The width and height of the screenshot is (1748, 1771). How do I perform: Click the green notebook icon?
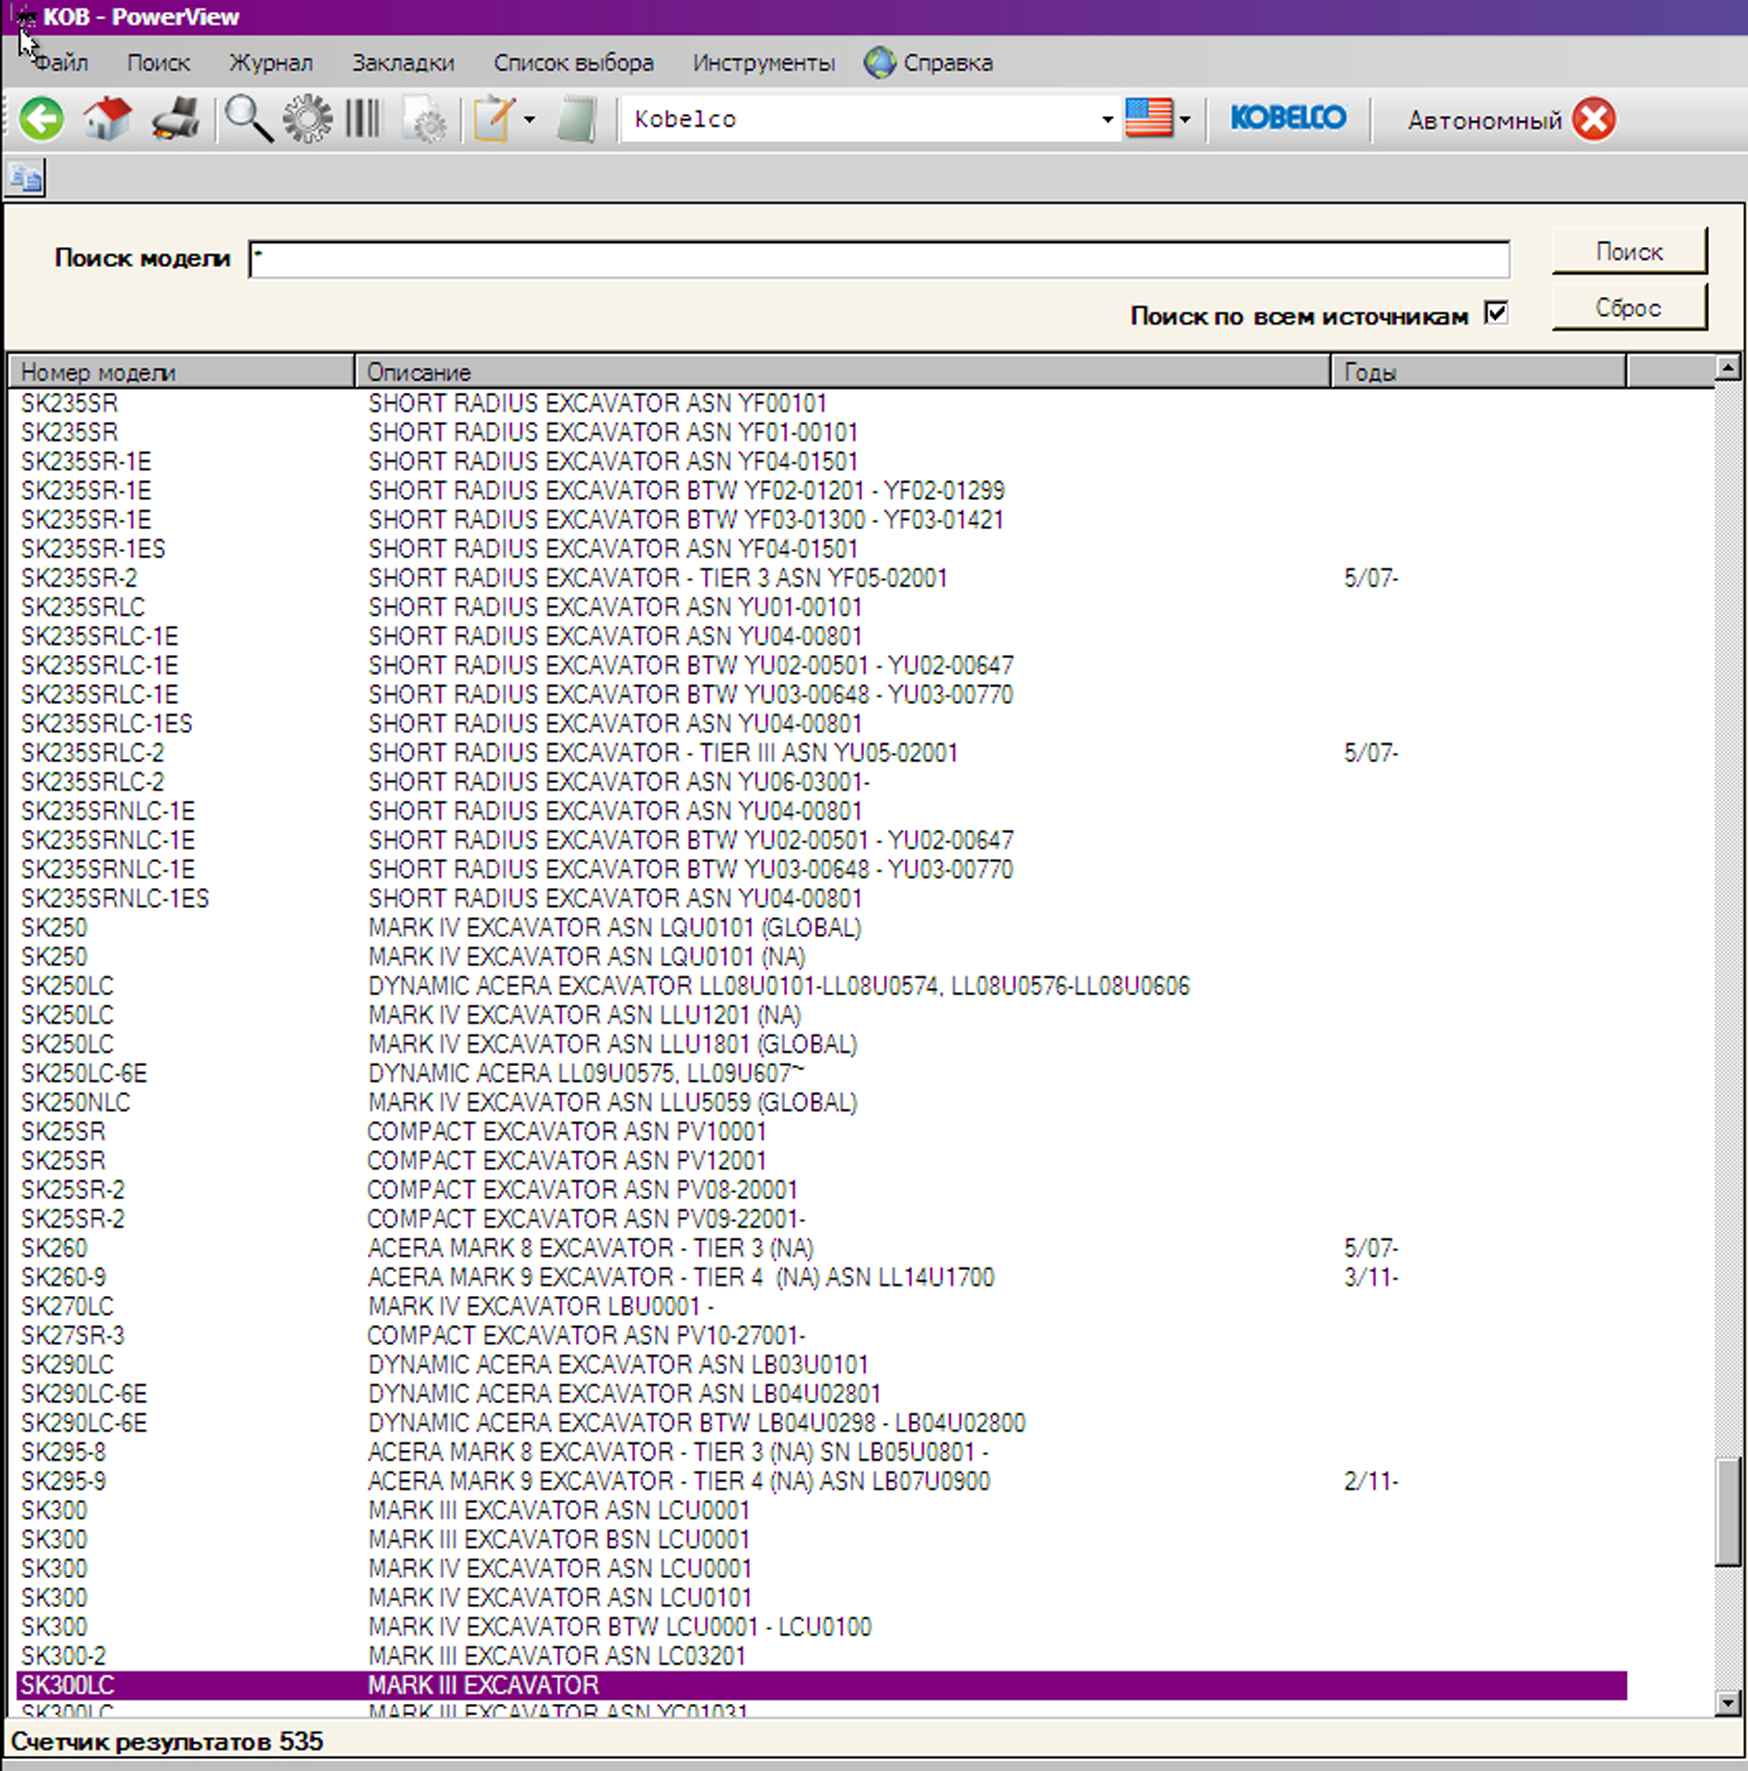tap(577, 119)
